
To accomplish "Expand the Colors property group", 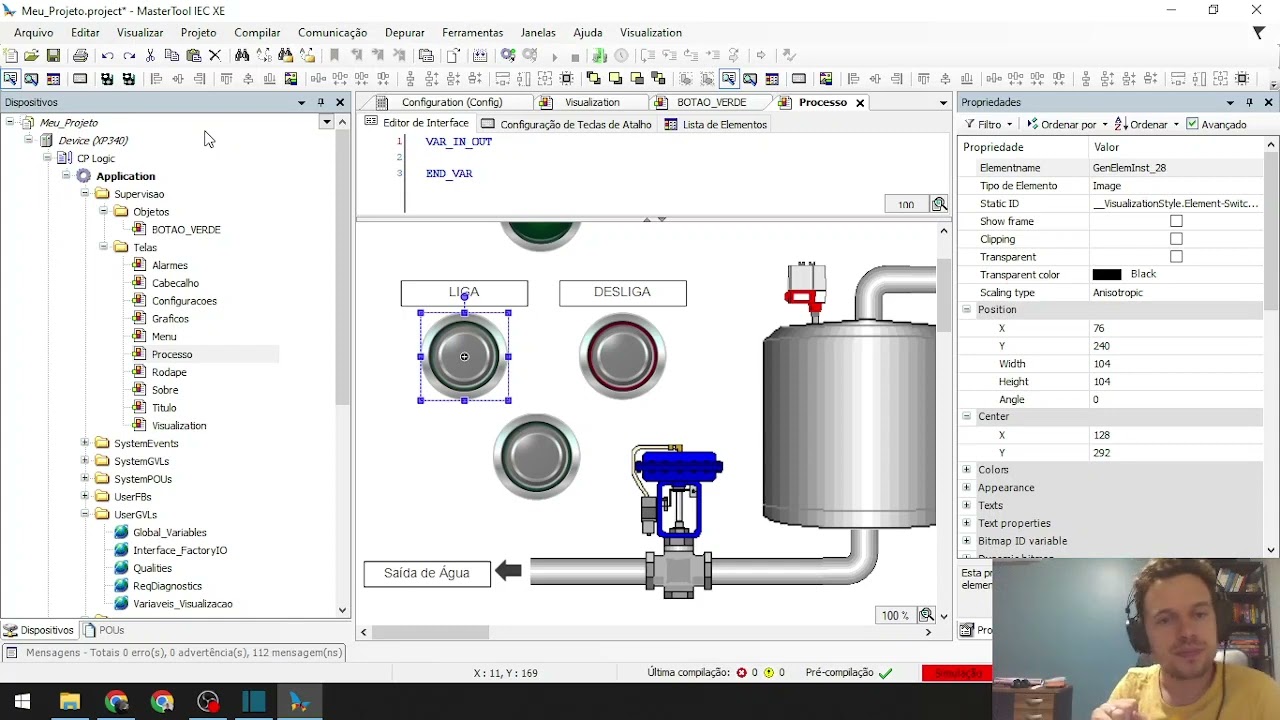I will [966, 469].
